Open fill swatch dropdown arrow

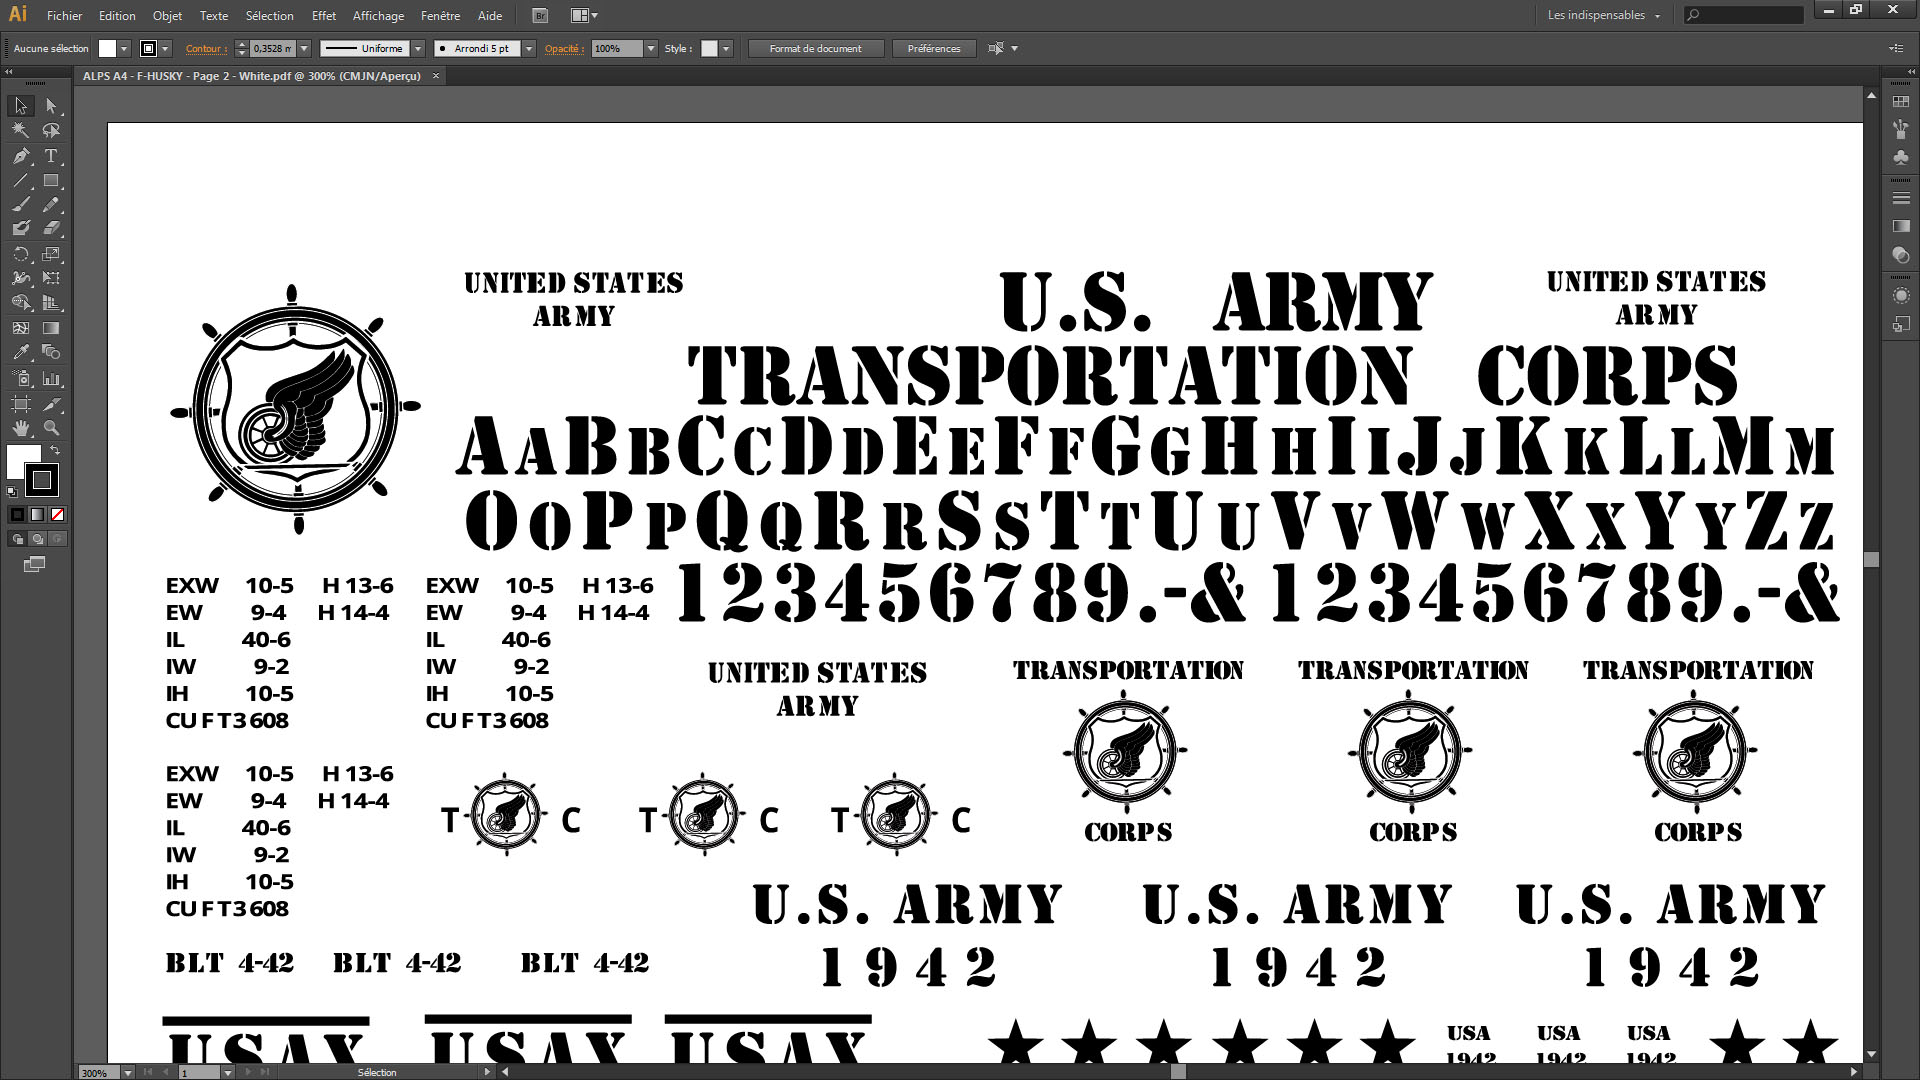pos(124,48)
